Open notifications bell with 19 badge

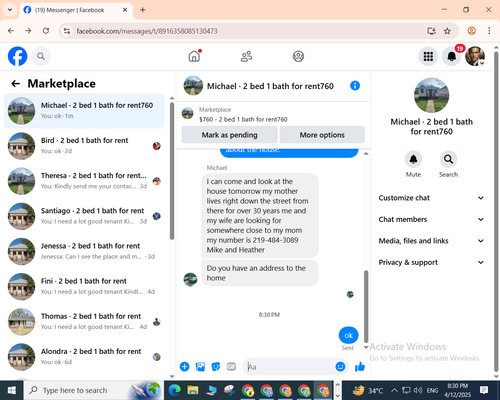pyautogui.click(x=452, y=56)
